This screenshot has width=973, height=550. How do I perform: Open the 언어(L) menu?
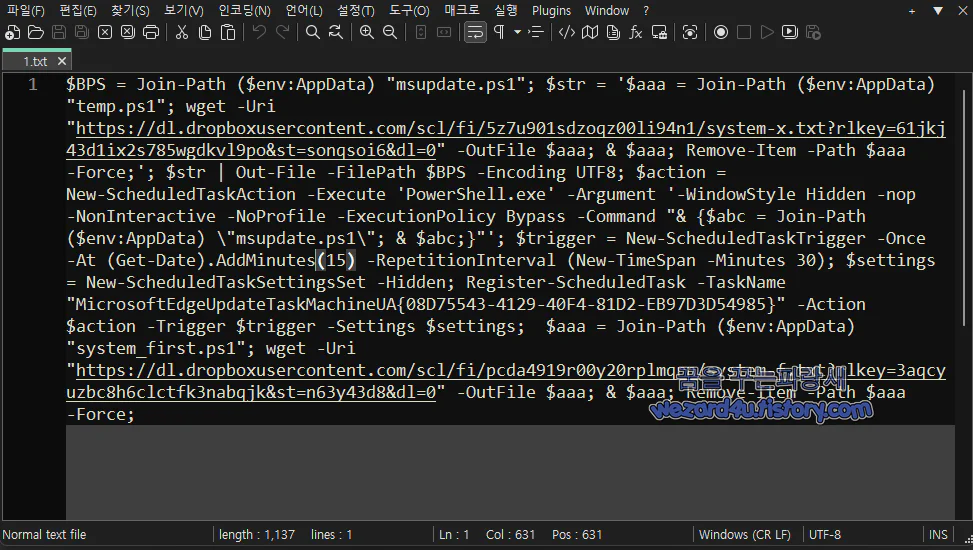(304, 11)
